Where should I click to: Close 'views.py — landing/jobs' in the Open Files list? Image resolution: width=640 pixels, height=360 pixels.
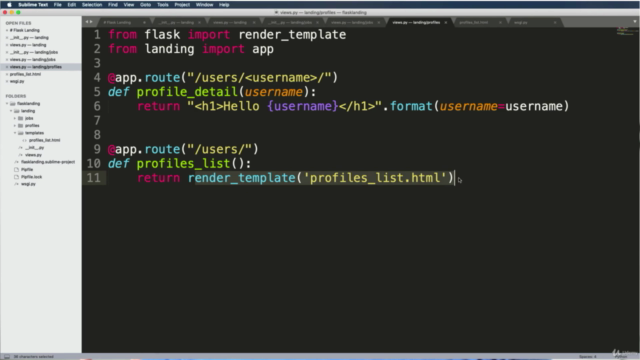click(x=7, y=60)
